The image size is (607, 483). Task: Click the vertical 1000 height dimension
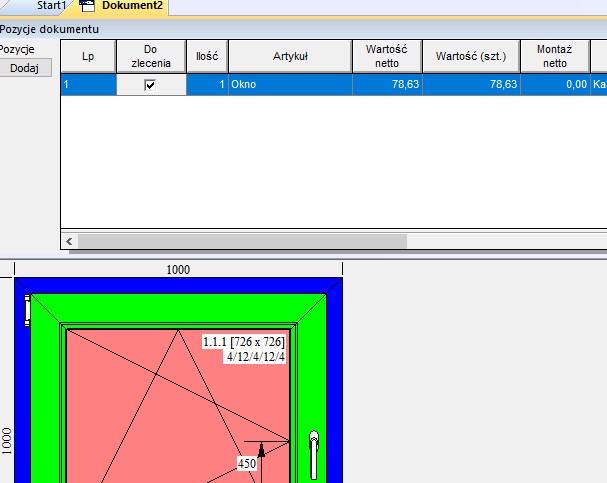pos(7,441)
